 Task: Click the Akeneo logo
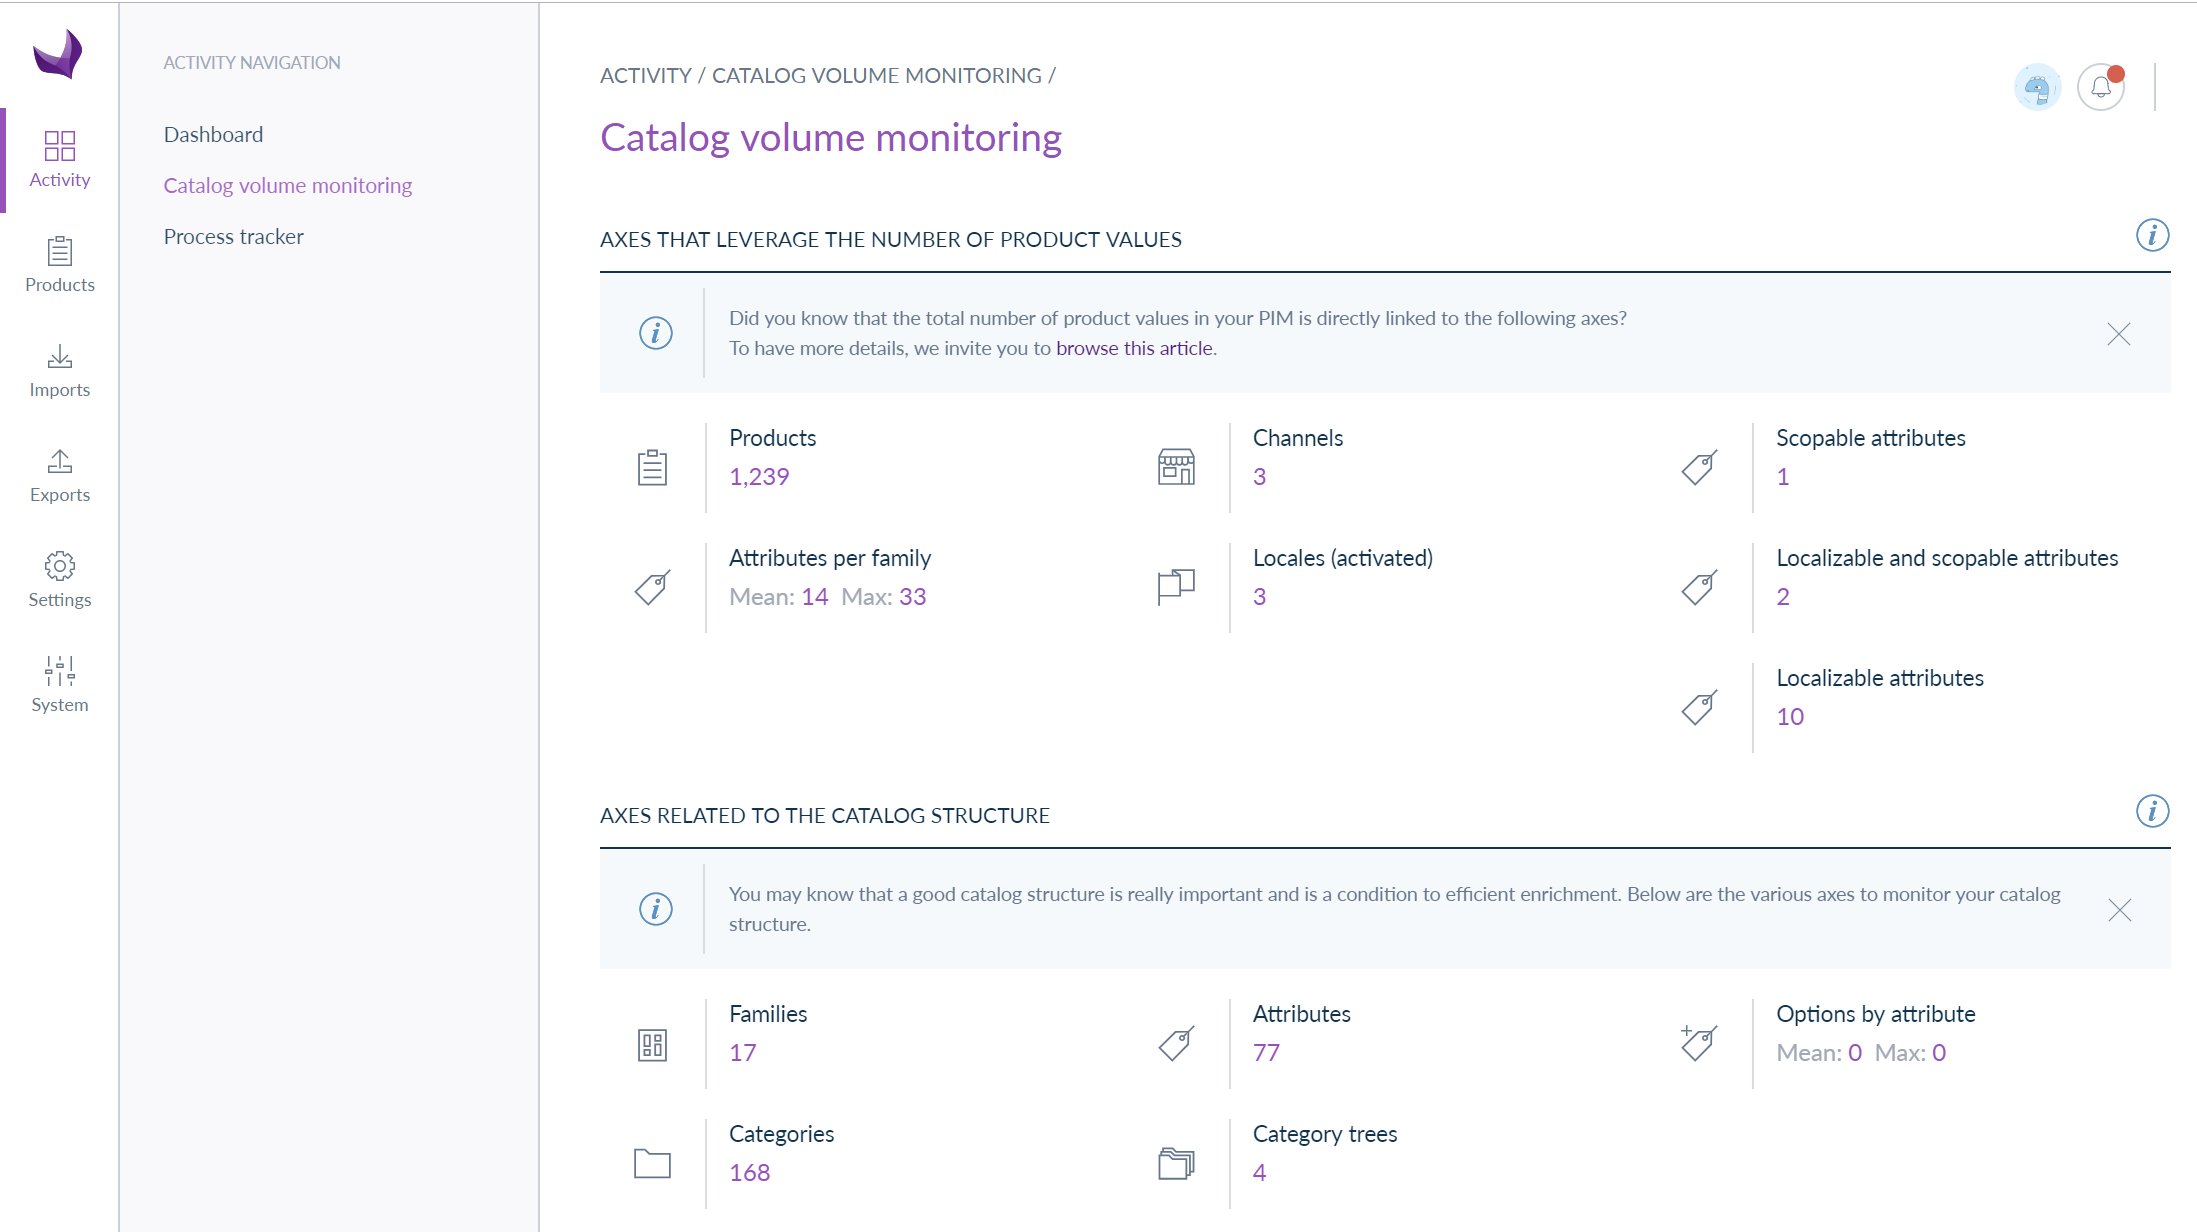pos(57,53)
